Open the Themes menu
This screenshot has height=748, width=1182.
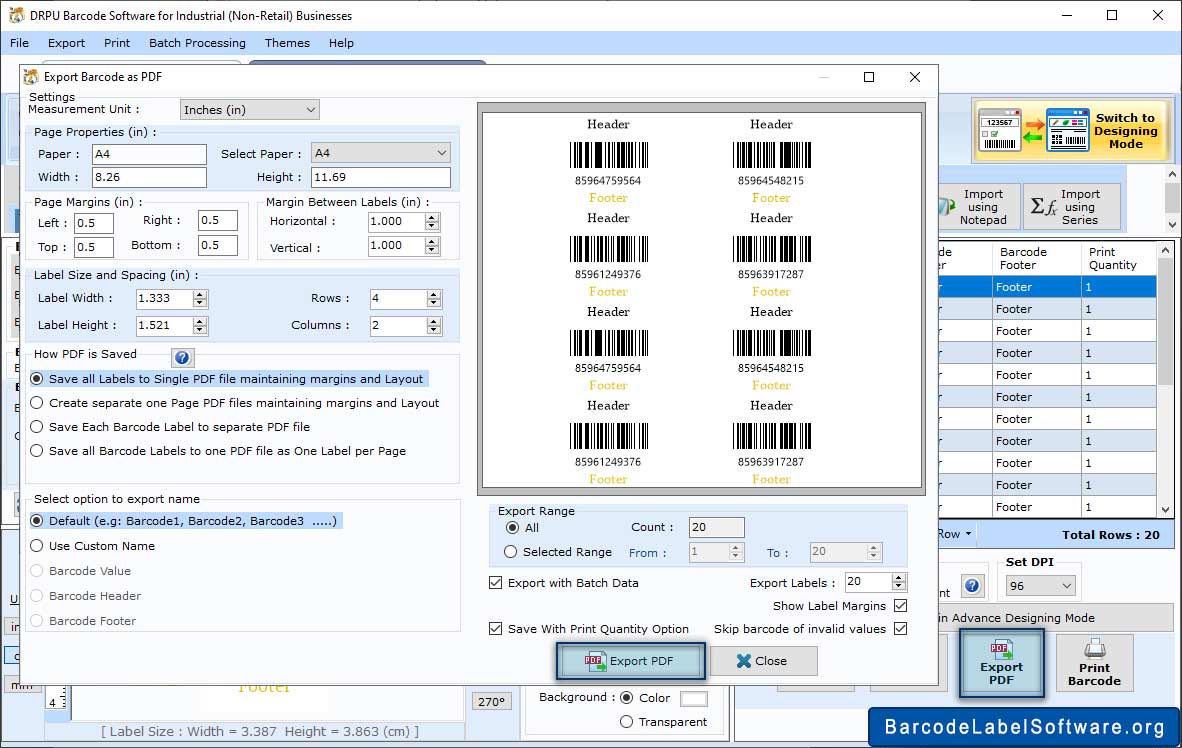[287, 43]
